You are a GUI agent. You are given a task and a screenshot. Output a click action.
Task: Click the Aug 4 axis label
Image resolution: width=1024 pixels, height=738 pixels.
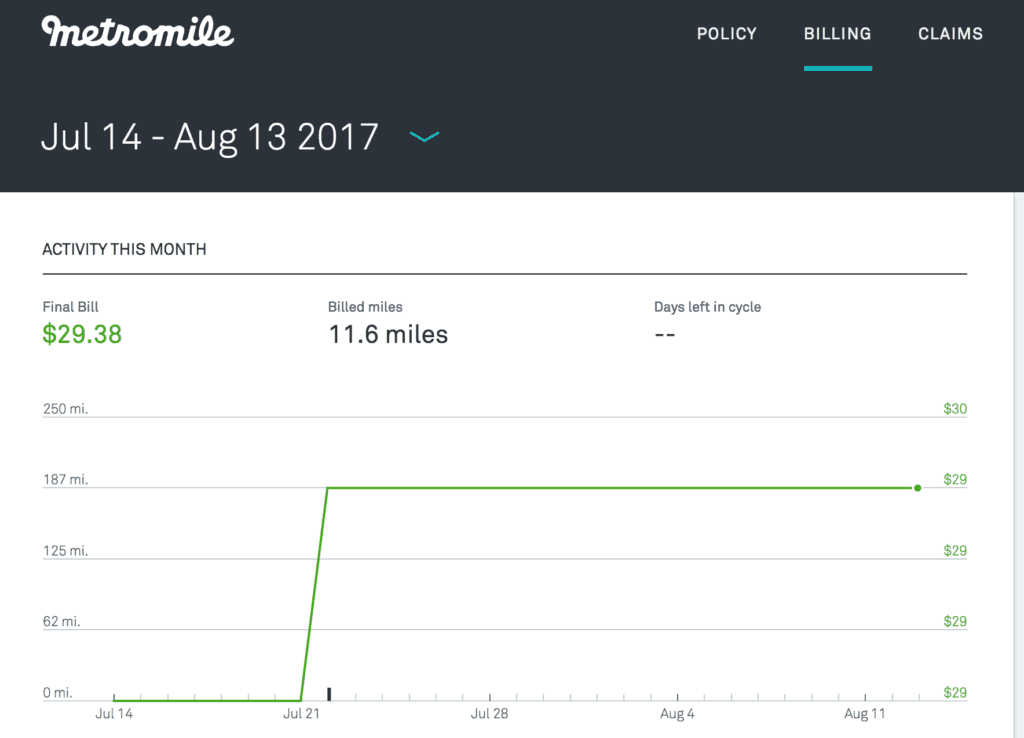[x=677, y=714]
